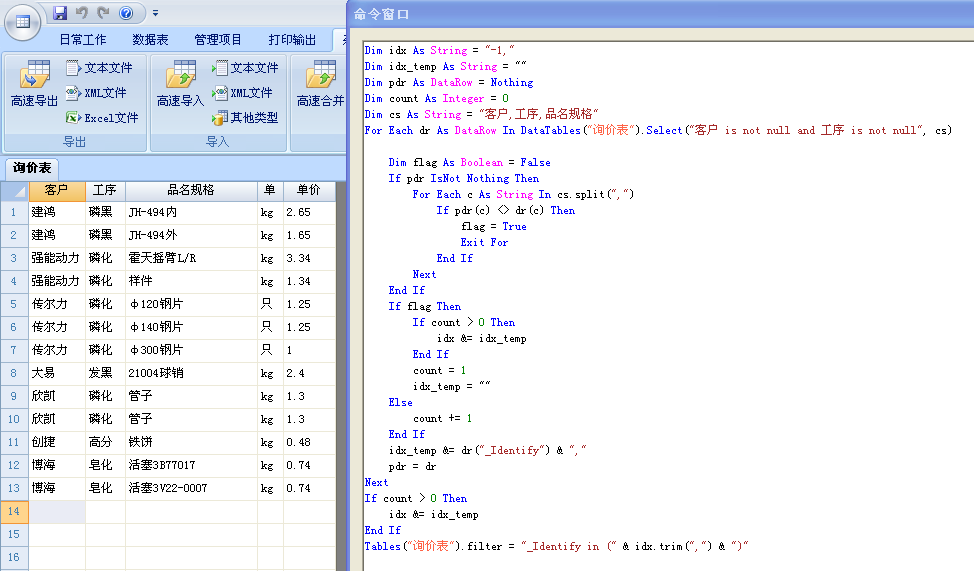Click cell 创捷 in row 11
974x571 pixels.
pyautogui.click(x=57, y=442)
